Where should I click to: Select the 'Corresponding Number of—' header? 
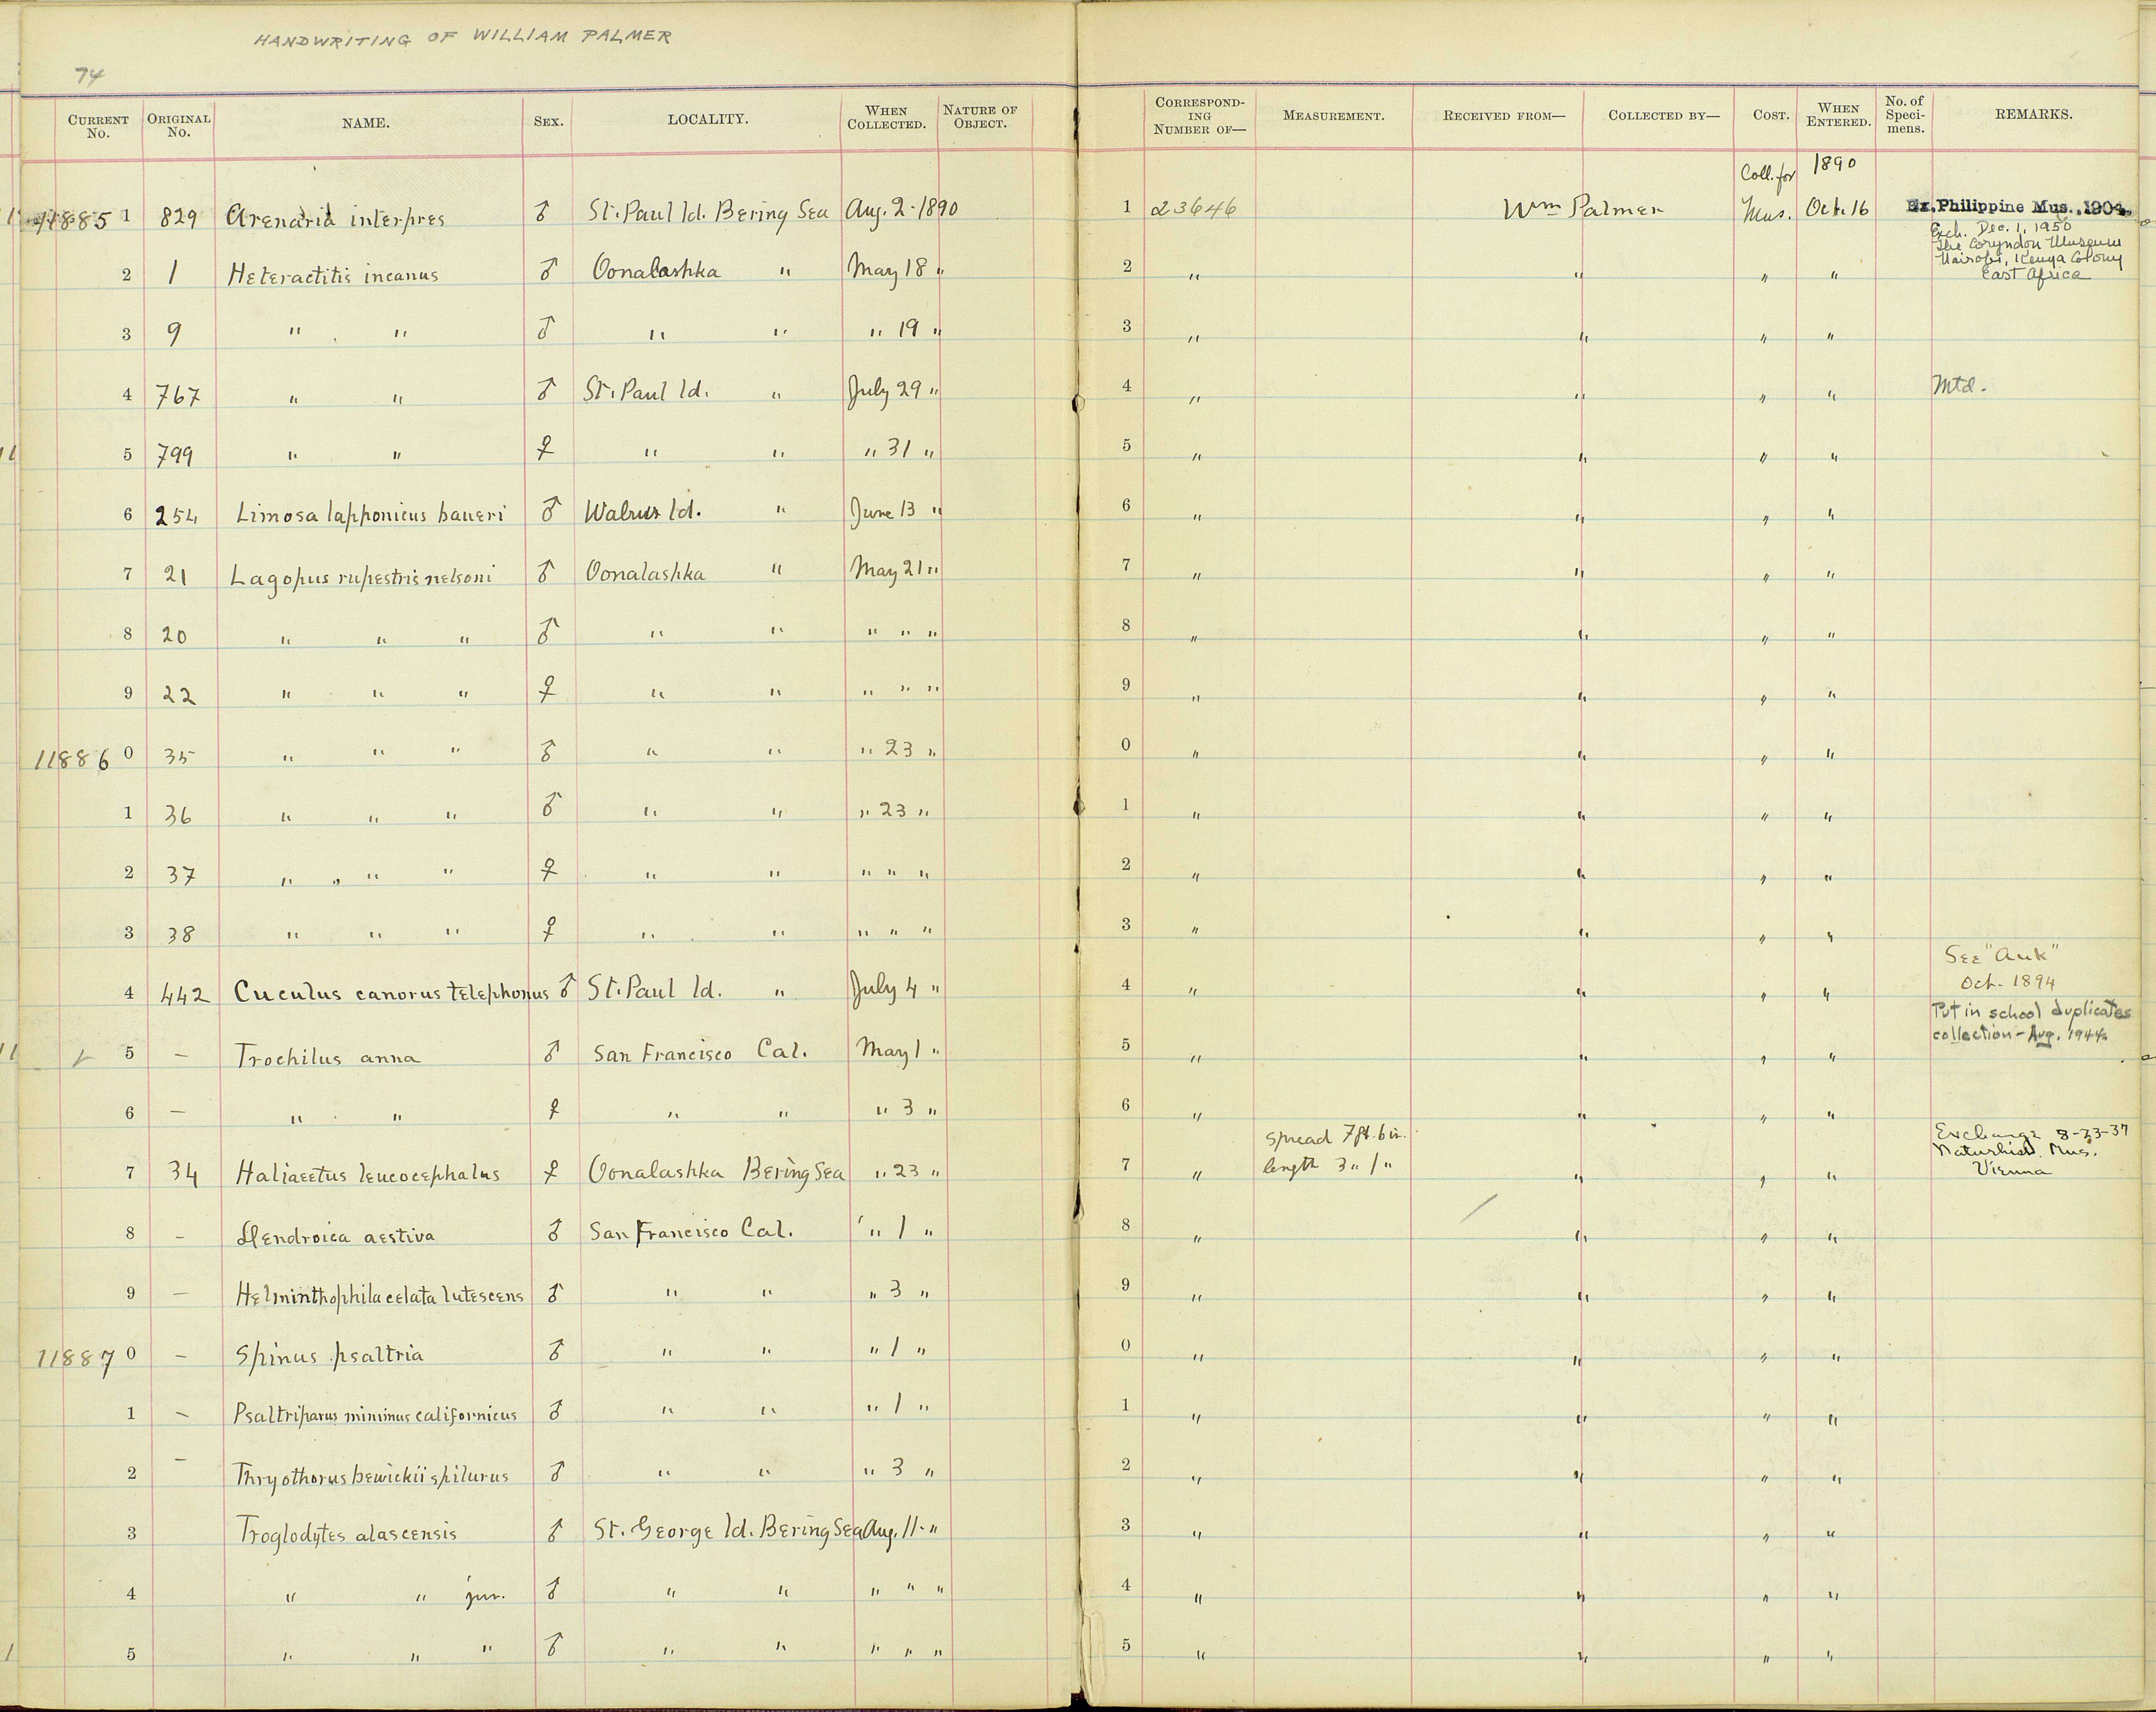[1199, 116]
